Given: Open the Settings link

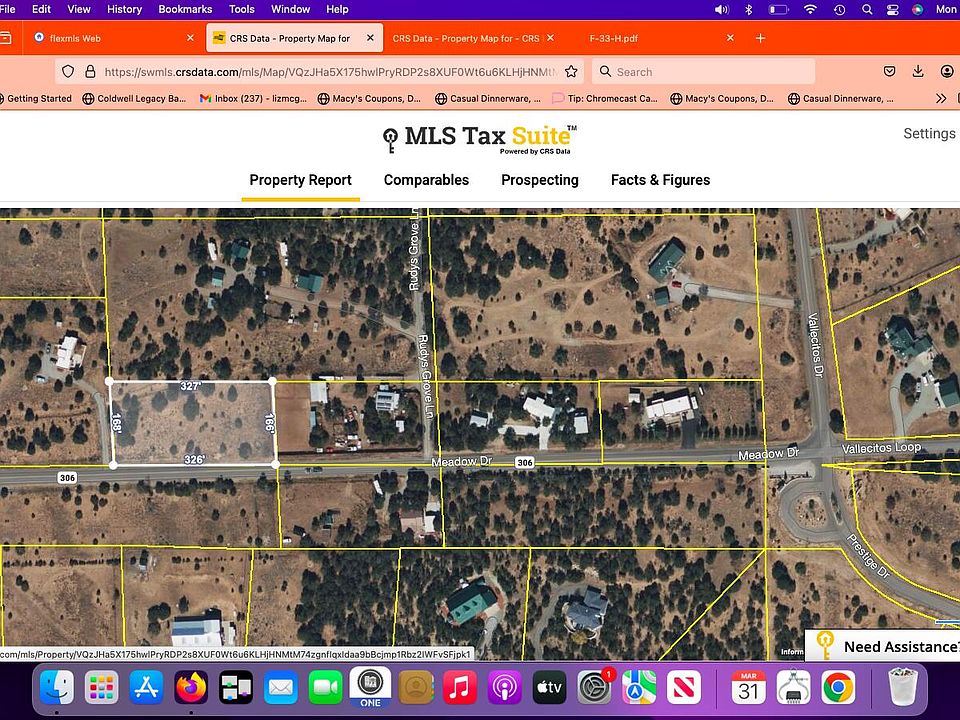Looking at the screenshot, I should pos(929,133).
